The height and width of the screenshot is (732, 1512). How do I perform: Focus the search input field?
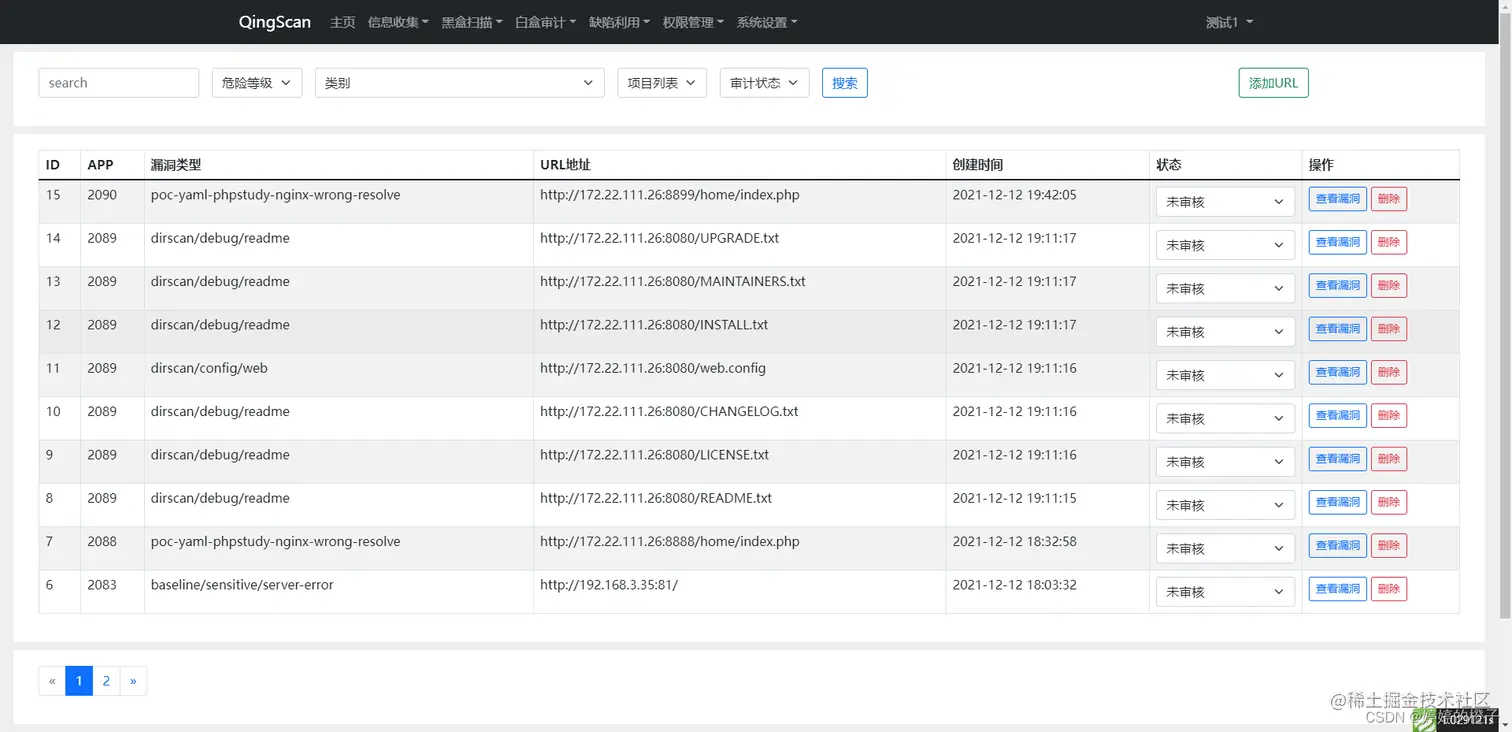tap(119, 83)
